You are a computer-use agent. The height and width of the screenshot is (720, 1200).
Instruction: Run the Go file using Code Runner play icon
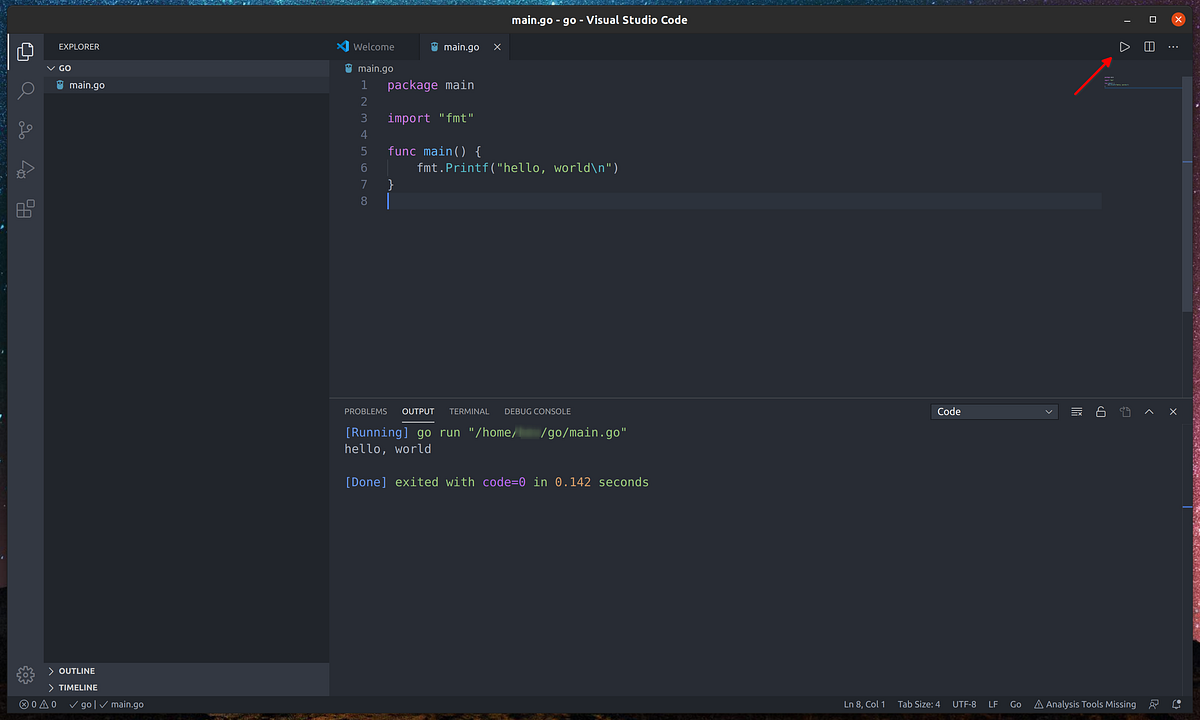1124,46
